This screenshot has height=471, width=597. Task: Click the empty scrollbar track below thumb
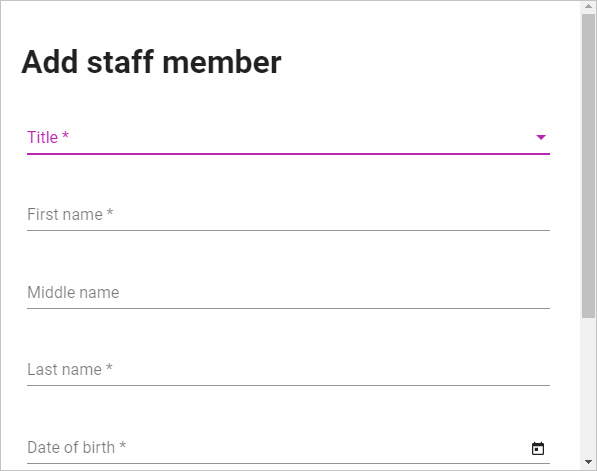pos(588,386)
